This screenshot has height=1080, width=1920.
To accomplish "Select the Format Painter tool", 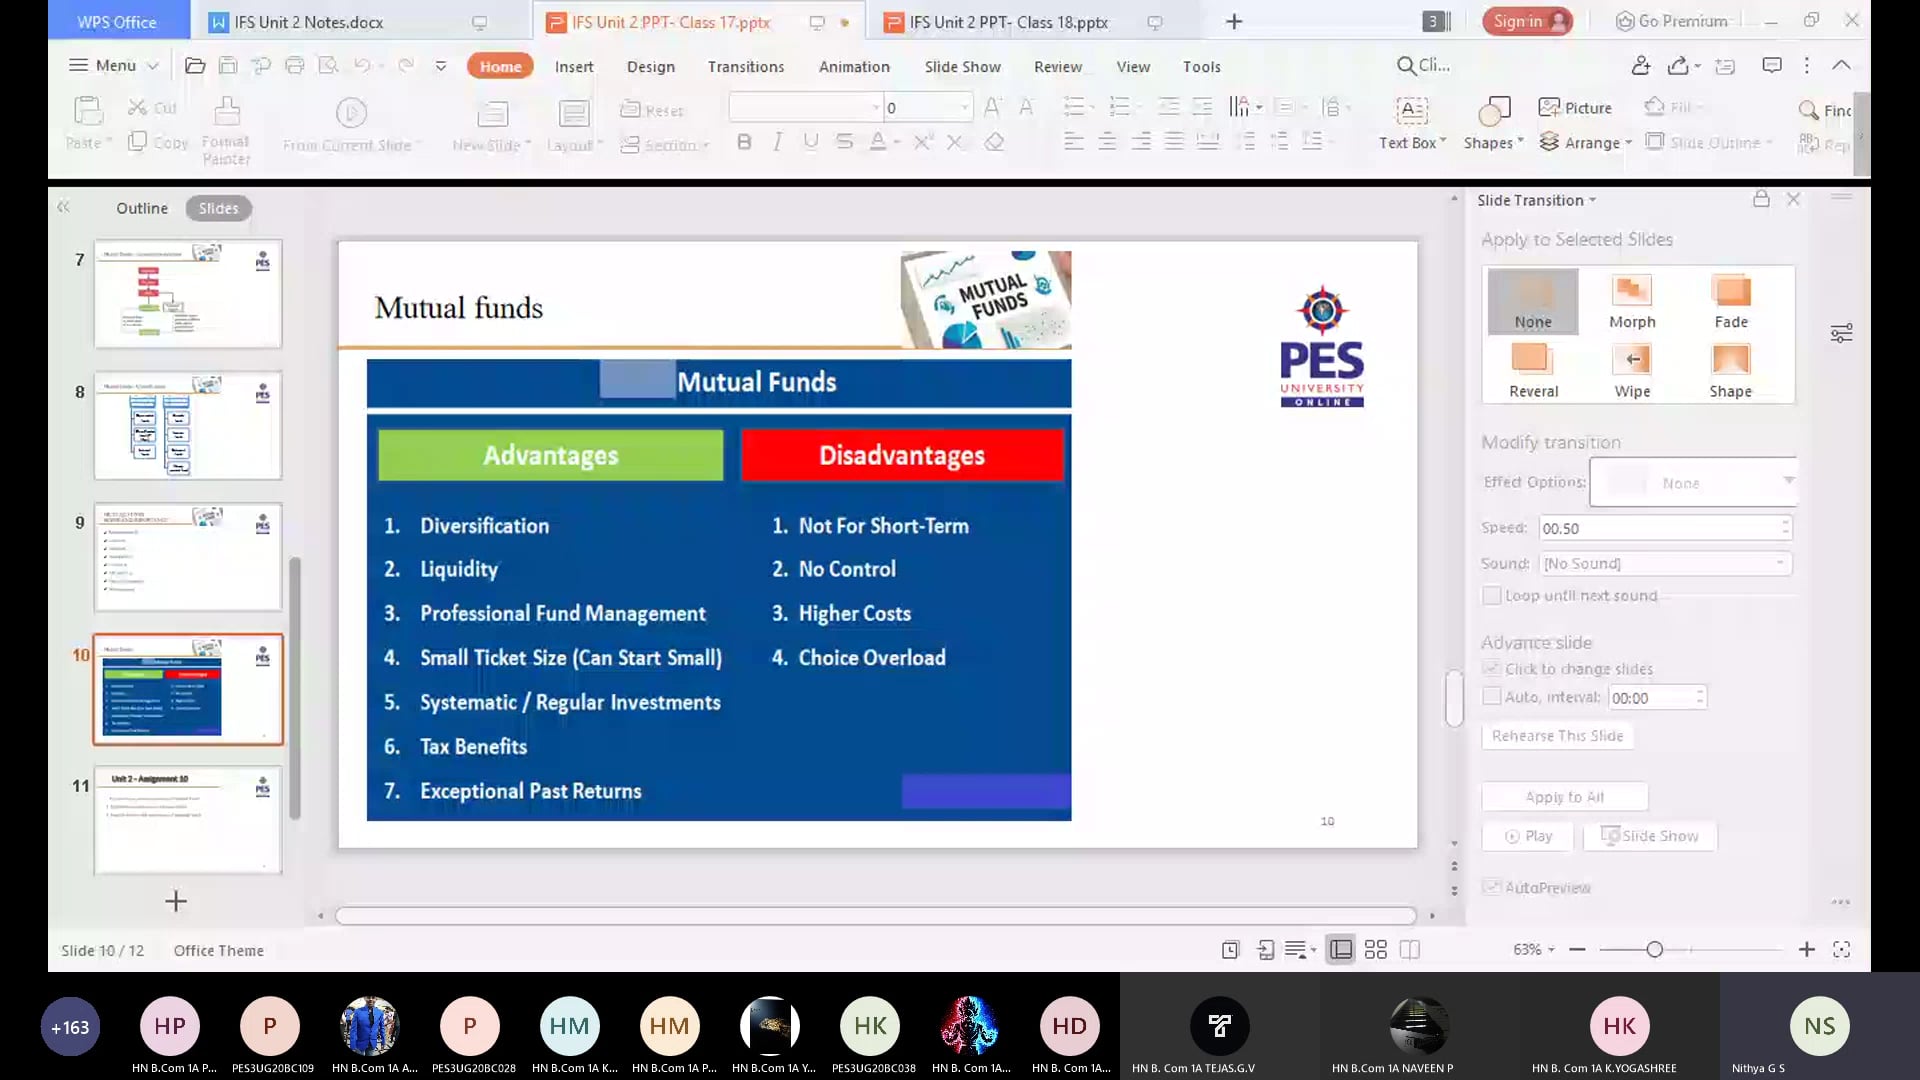I will point(226,125).
